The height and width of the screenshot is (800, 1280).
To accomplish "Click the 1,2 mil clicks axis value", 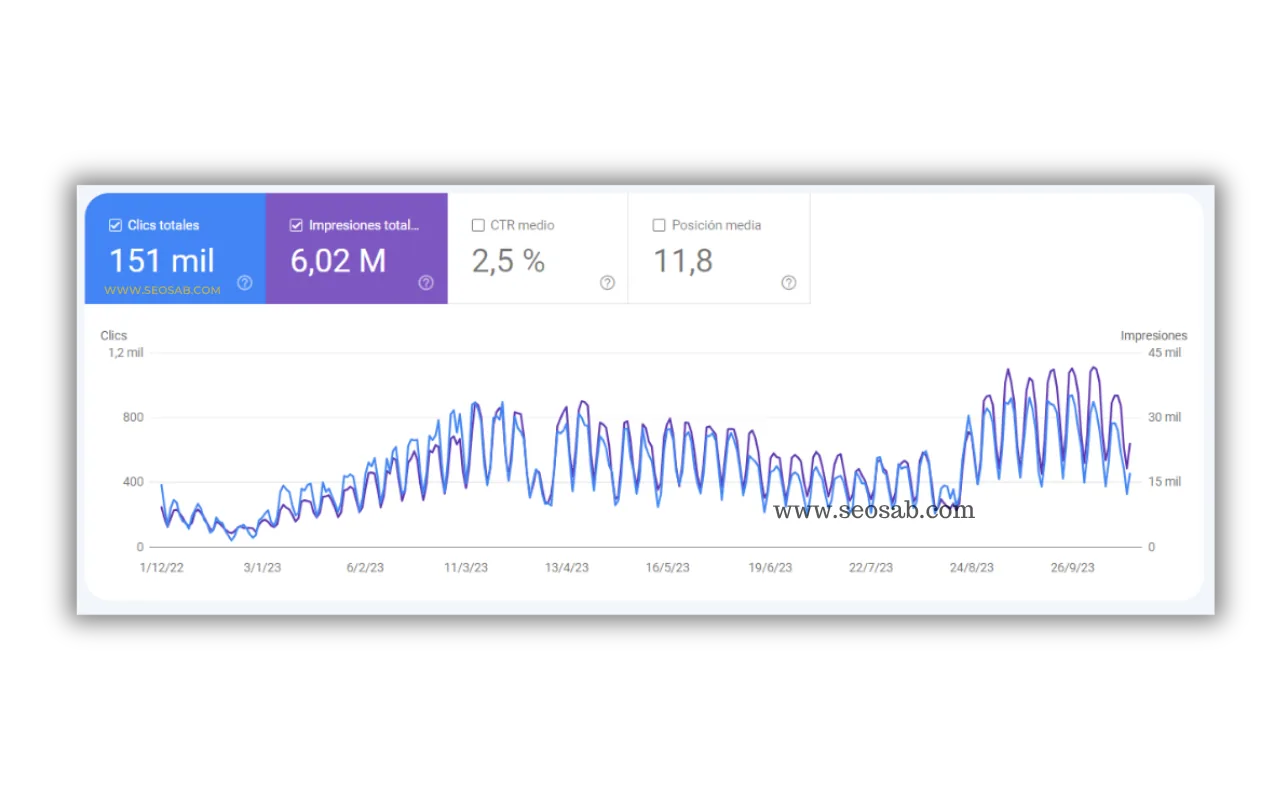I will pos(126,353).
